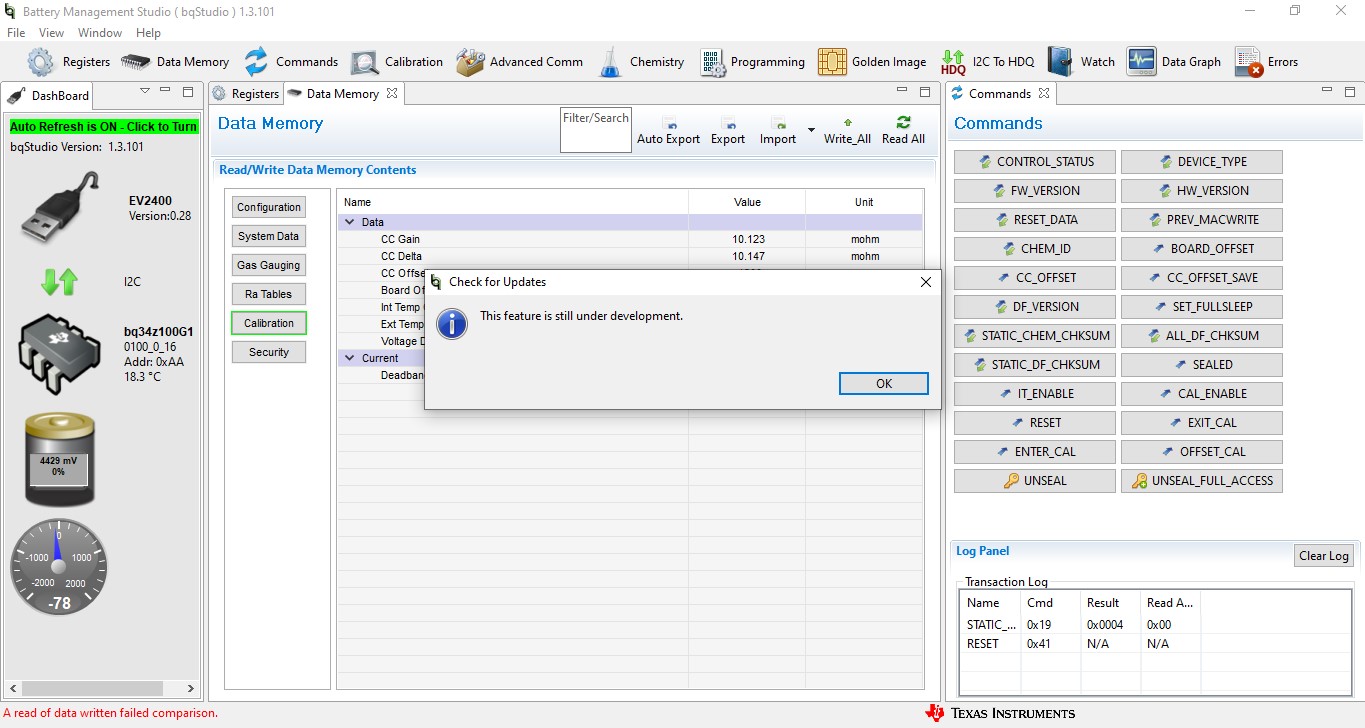Launch Advanced Comm from toolbar
Viewport: 1365px width, 728px height.
tap(470, 62)
